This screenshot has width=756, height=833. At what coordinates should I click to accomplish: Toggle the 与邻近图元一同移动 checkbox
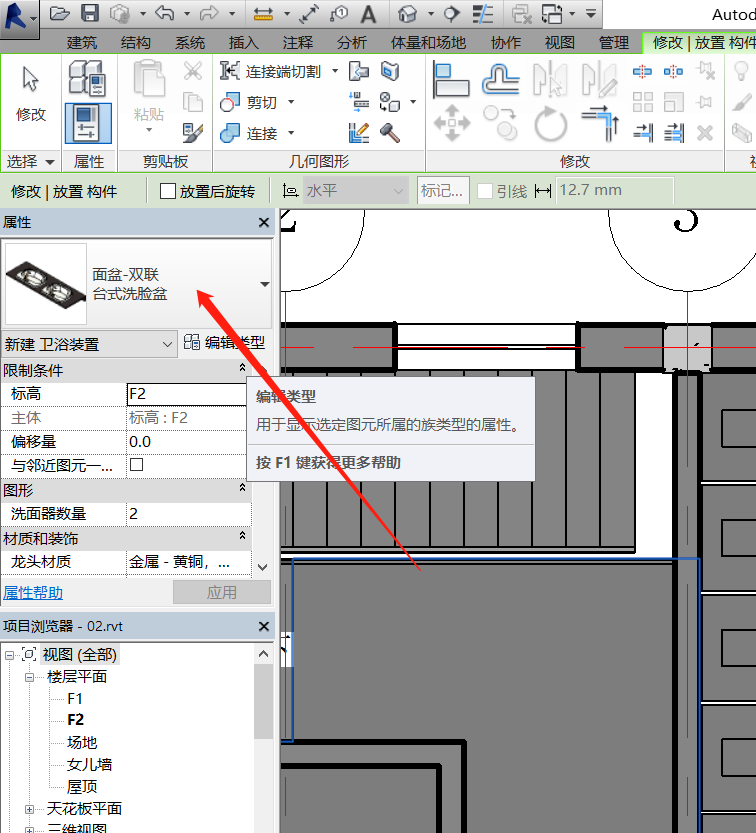coord(137,465)
